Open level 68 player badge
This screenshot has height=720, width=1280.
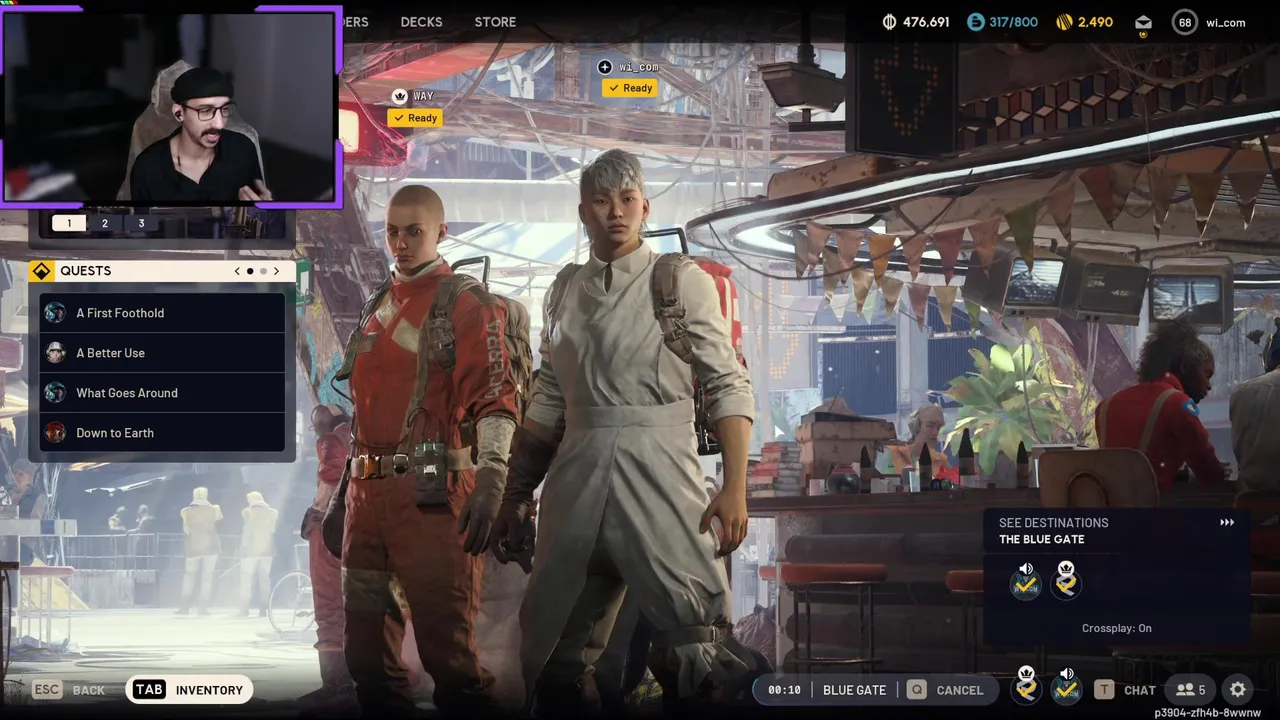1185,22
